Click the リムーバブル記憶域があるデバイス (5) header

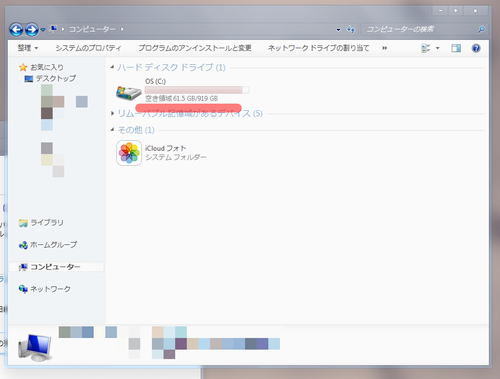[x=190, y=113]
